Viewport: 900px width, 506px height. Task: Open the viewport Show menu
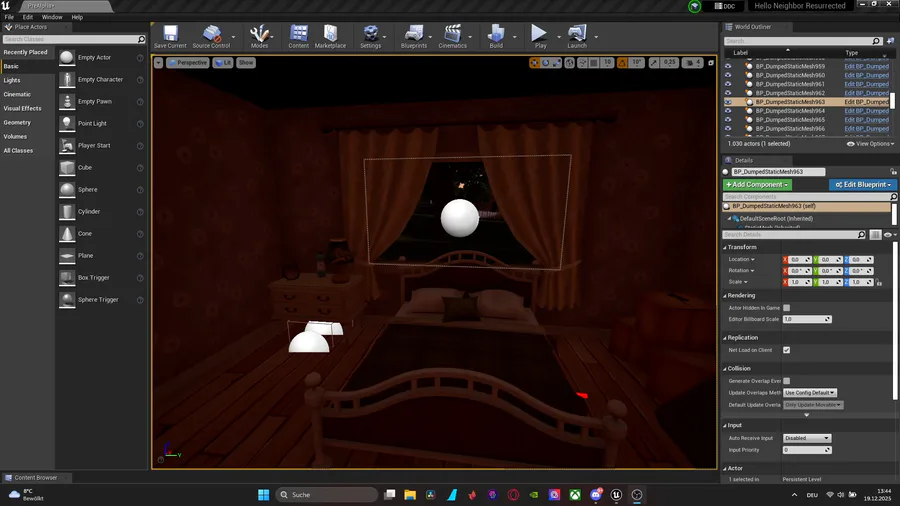point(246,63)
